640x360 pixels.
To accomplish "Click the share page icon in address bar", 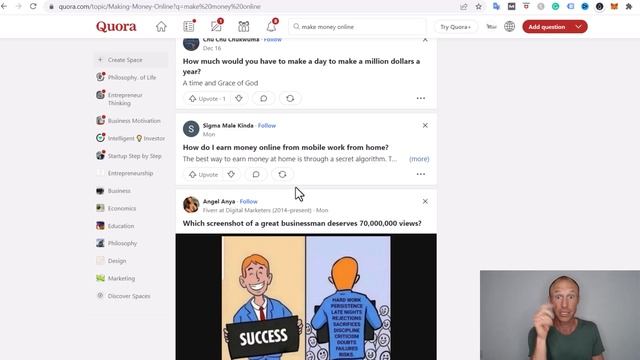I will point(464,7).
